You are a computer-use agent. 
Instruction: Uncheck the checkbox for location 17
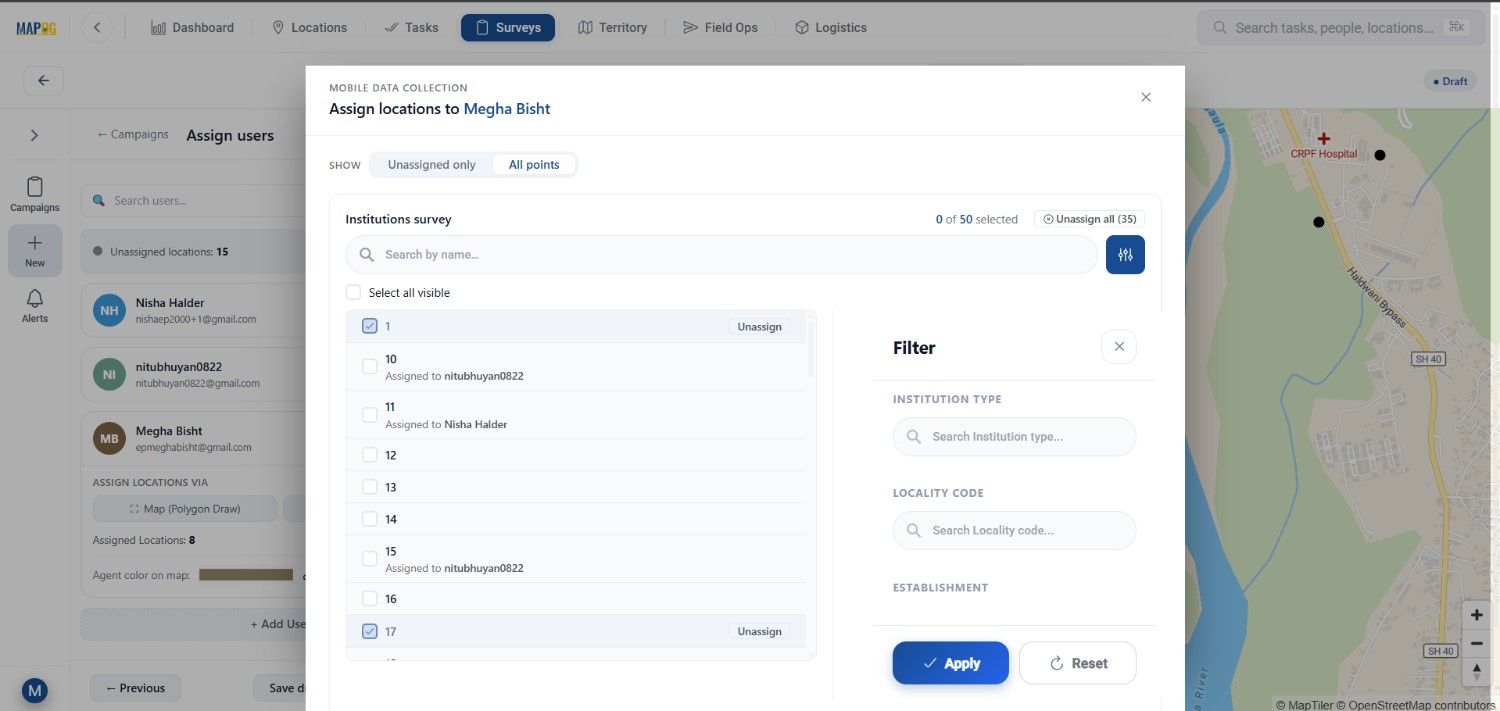[370, 632]
